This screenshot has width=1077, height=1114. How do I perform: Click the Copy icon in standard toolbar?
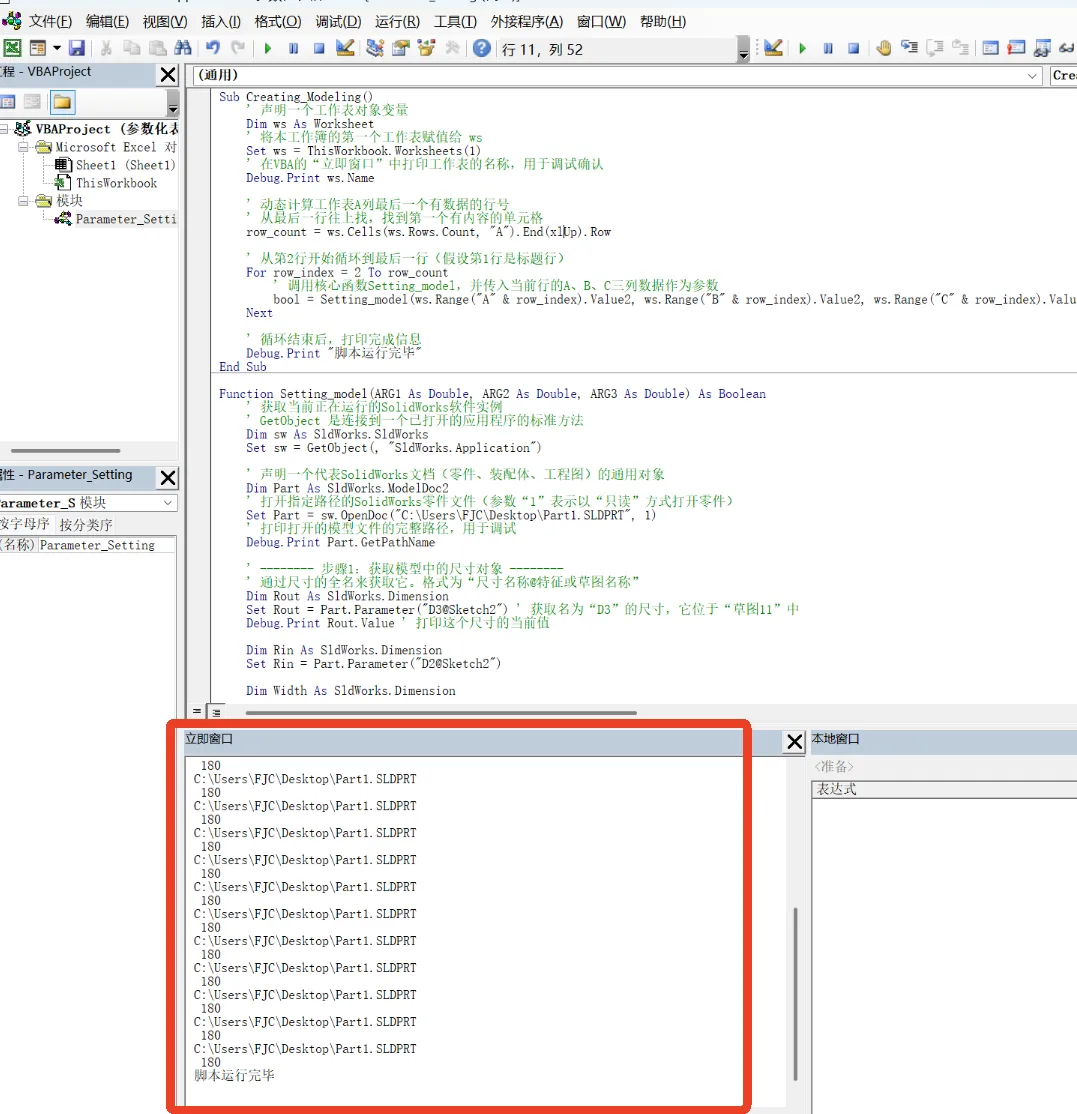131,48
